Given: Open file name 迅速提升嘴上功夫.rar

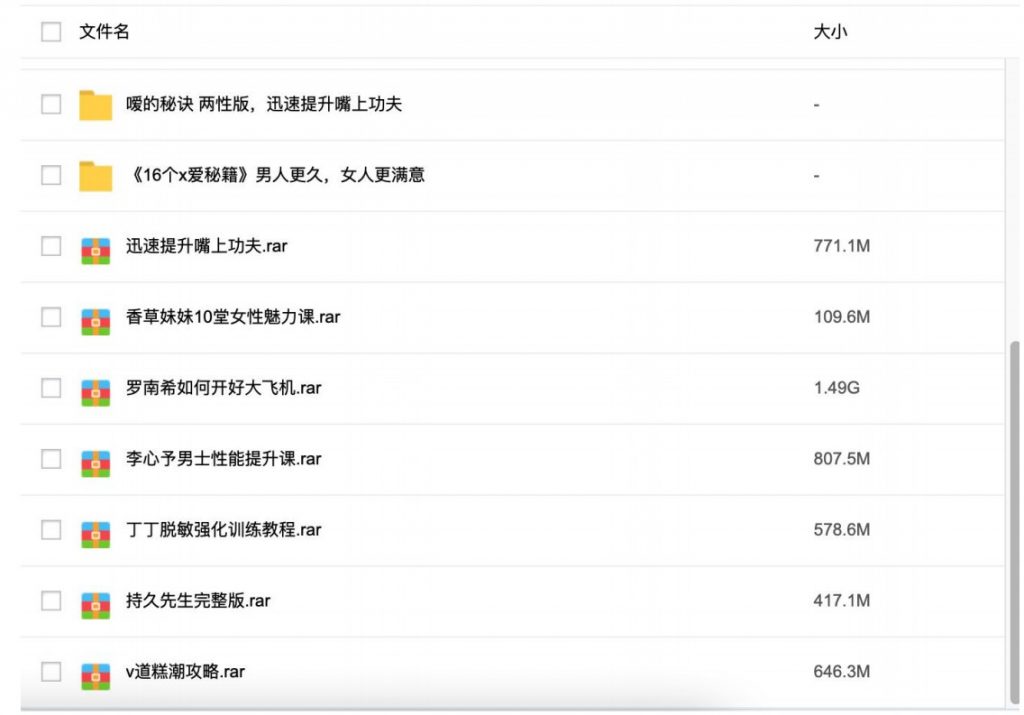Looking at the screenshot, I should click(206, 246).
